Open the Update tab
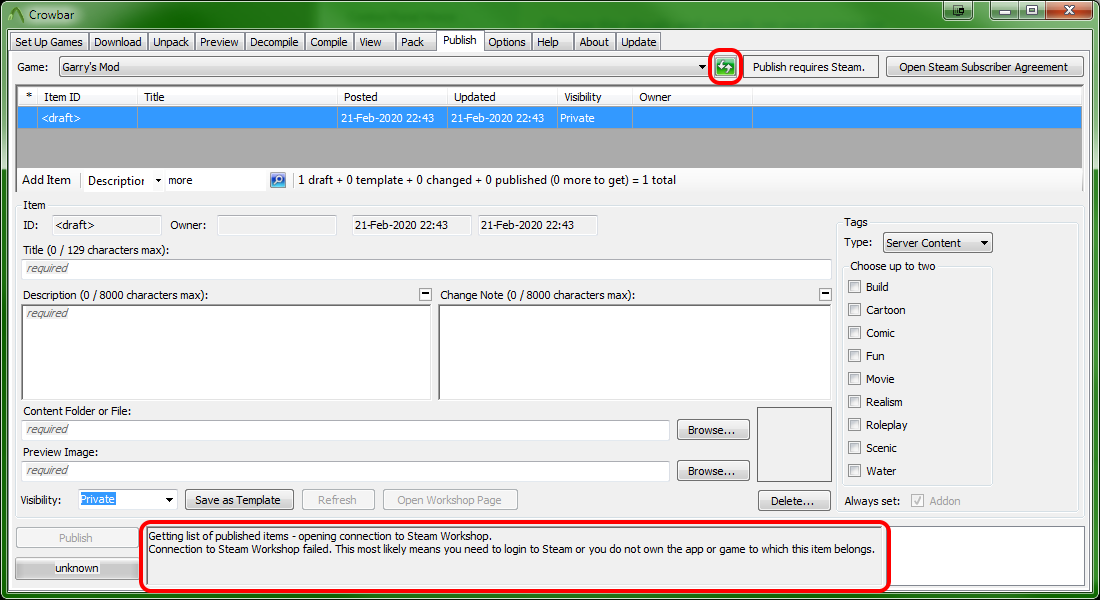Screen dimensions: 1100x600 (x=638, y=42)
